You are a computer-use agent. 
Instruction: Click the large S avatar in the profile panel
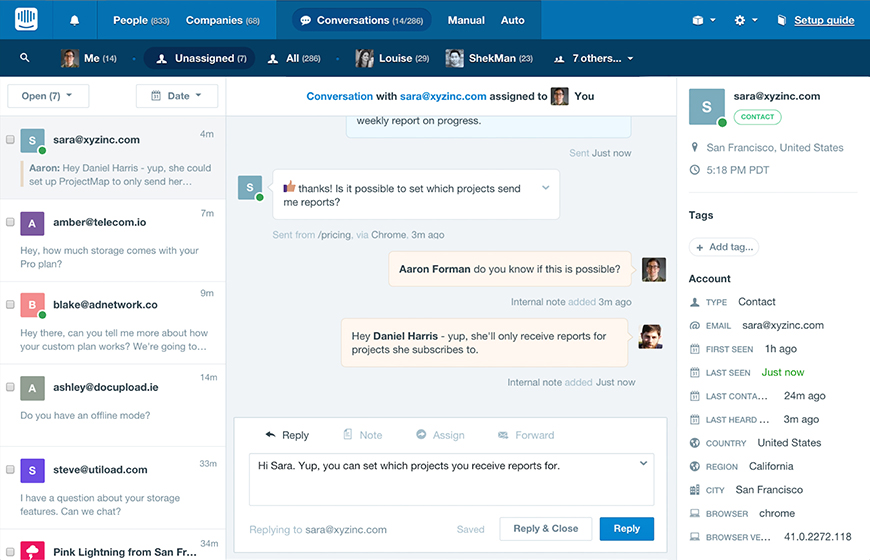[x=706, y=107]
